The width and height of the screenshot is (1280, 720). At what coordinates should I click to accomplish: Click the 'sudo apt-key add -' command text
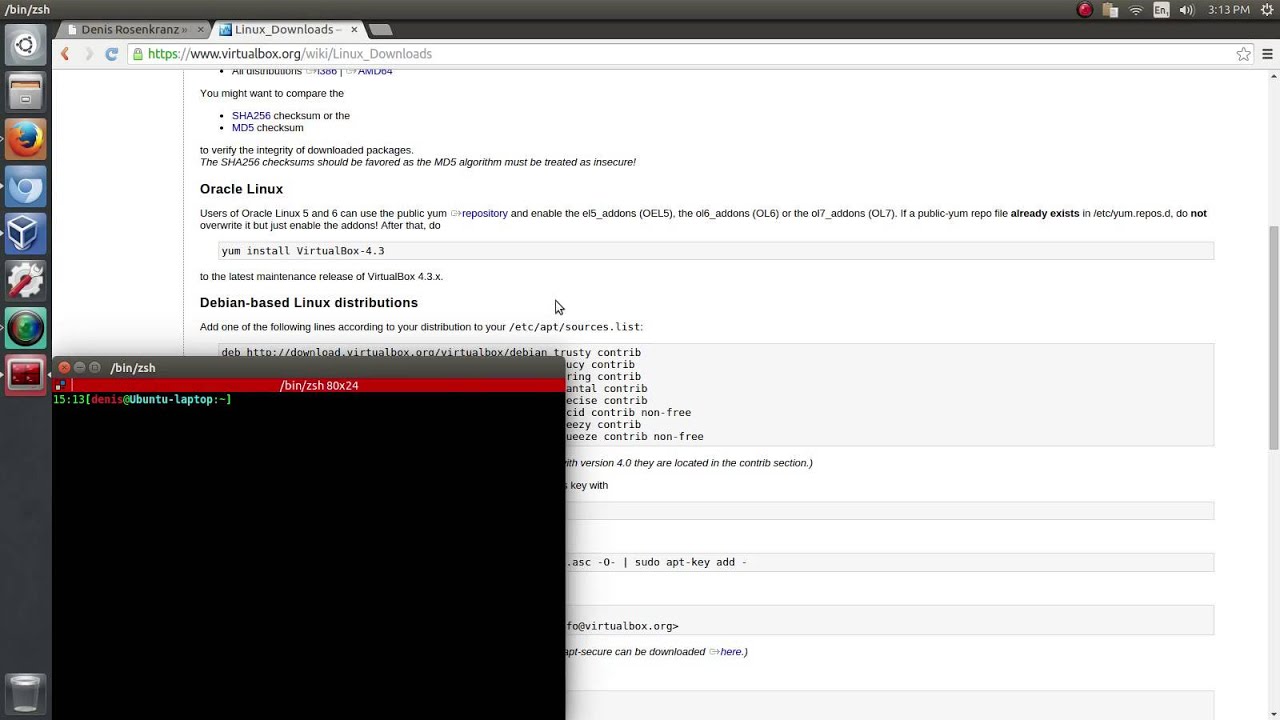[x=691, y=562]
